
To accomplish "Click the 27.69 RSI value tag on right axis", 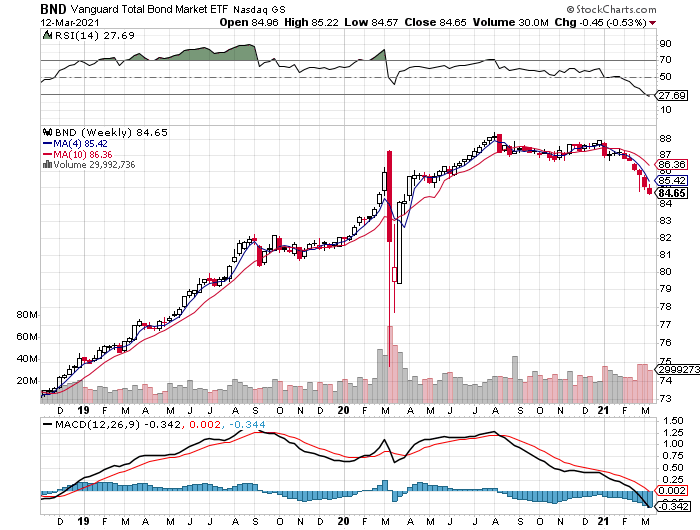I will tap(672, 96).
